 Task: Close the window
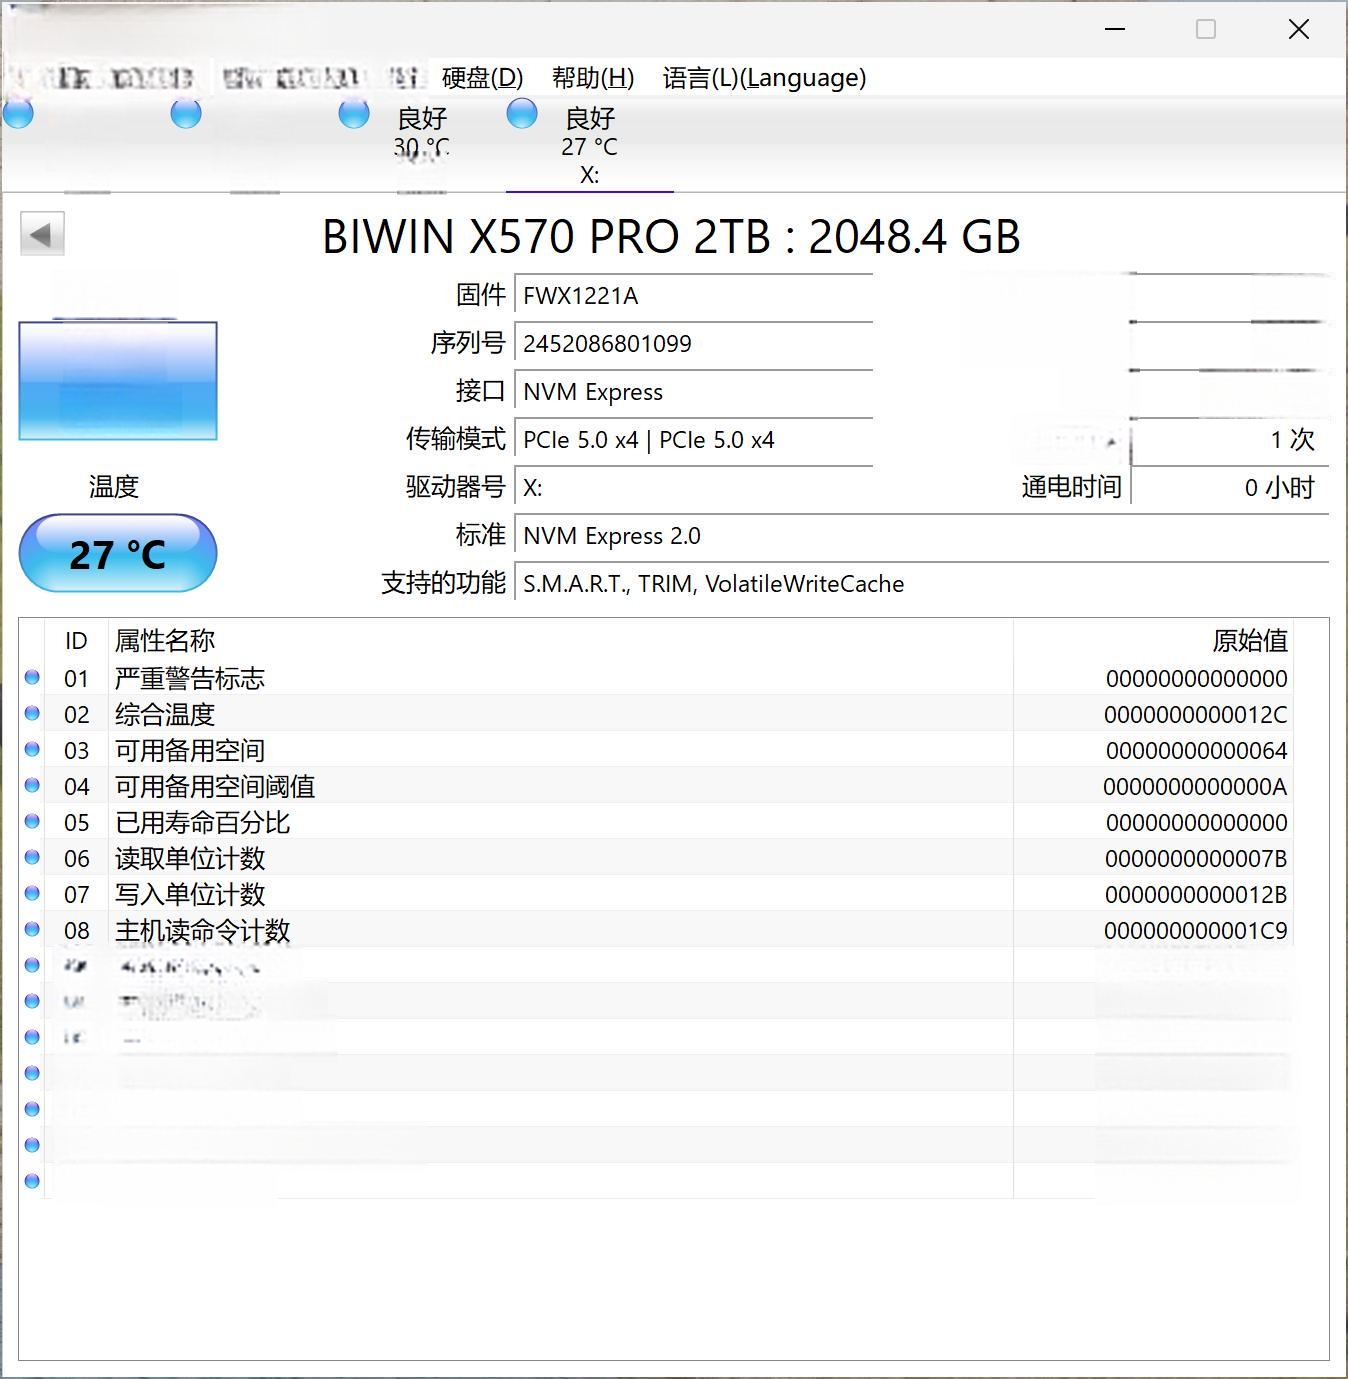click(1299, 29)
